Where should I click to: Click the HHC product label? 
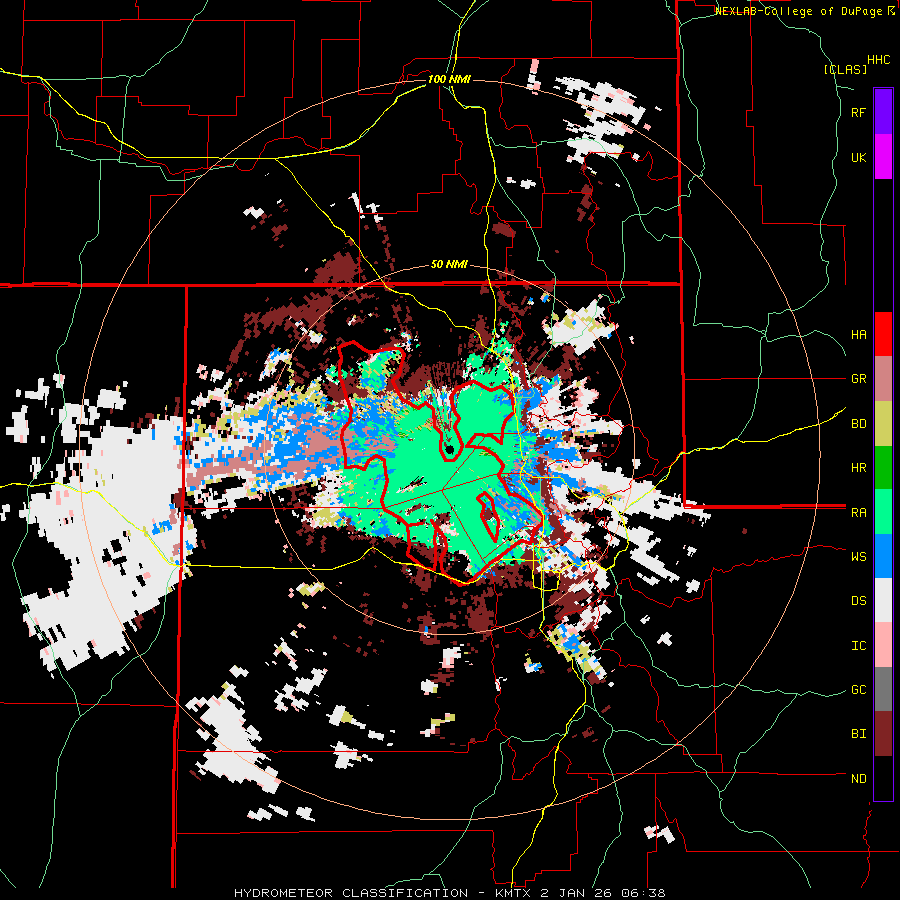coord(878,60)
